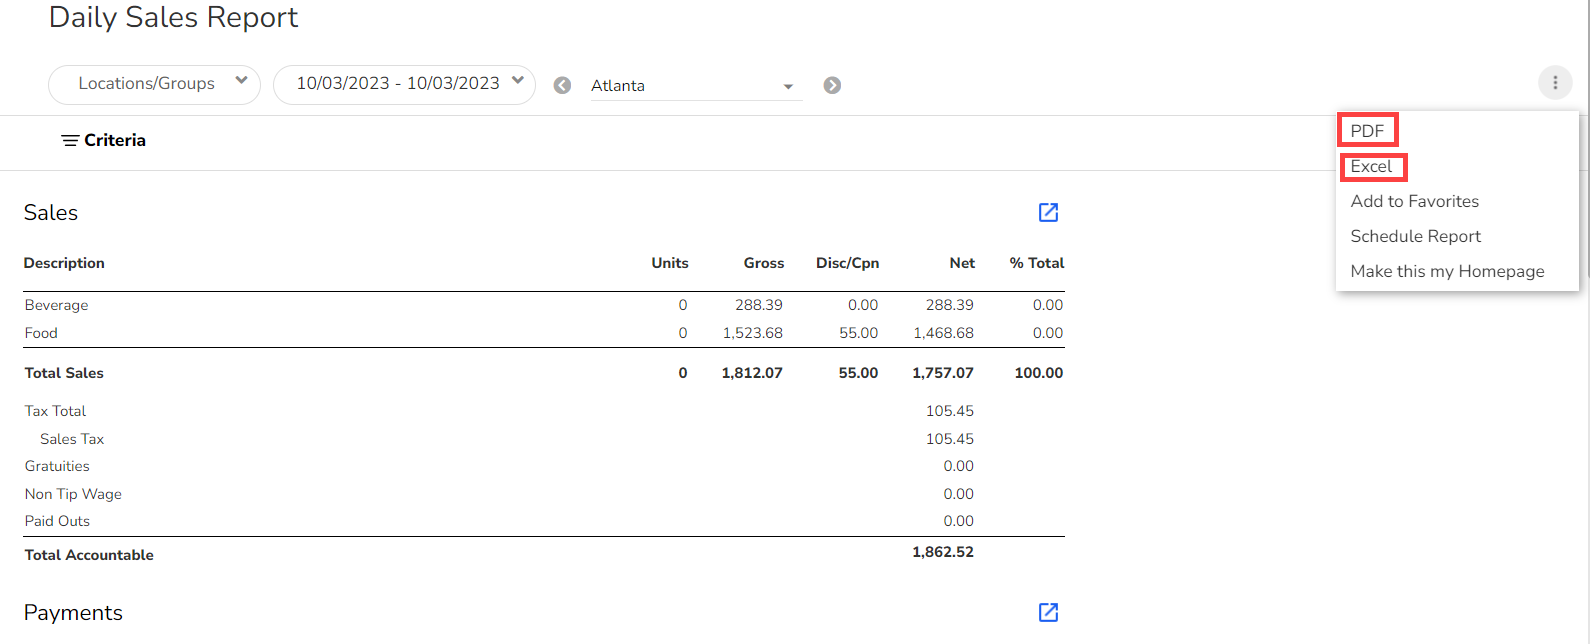The width and height of the screenshot is (1590, 644).
Task: Click the % Total column header
Action: (1036, 263)
